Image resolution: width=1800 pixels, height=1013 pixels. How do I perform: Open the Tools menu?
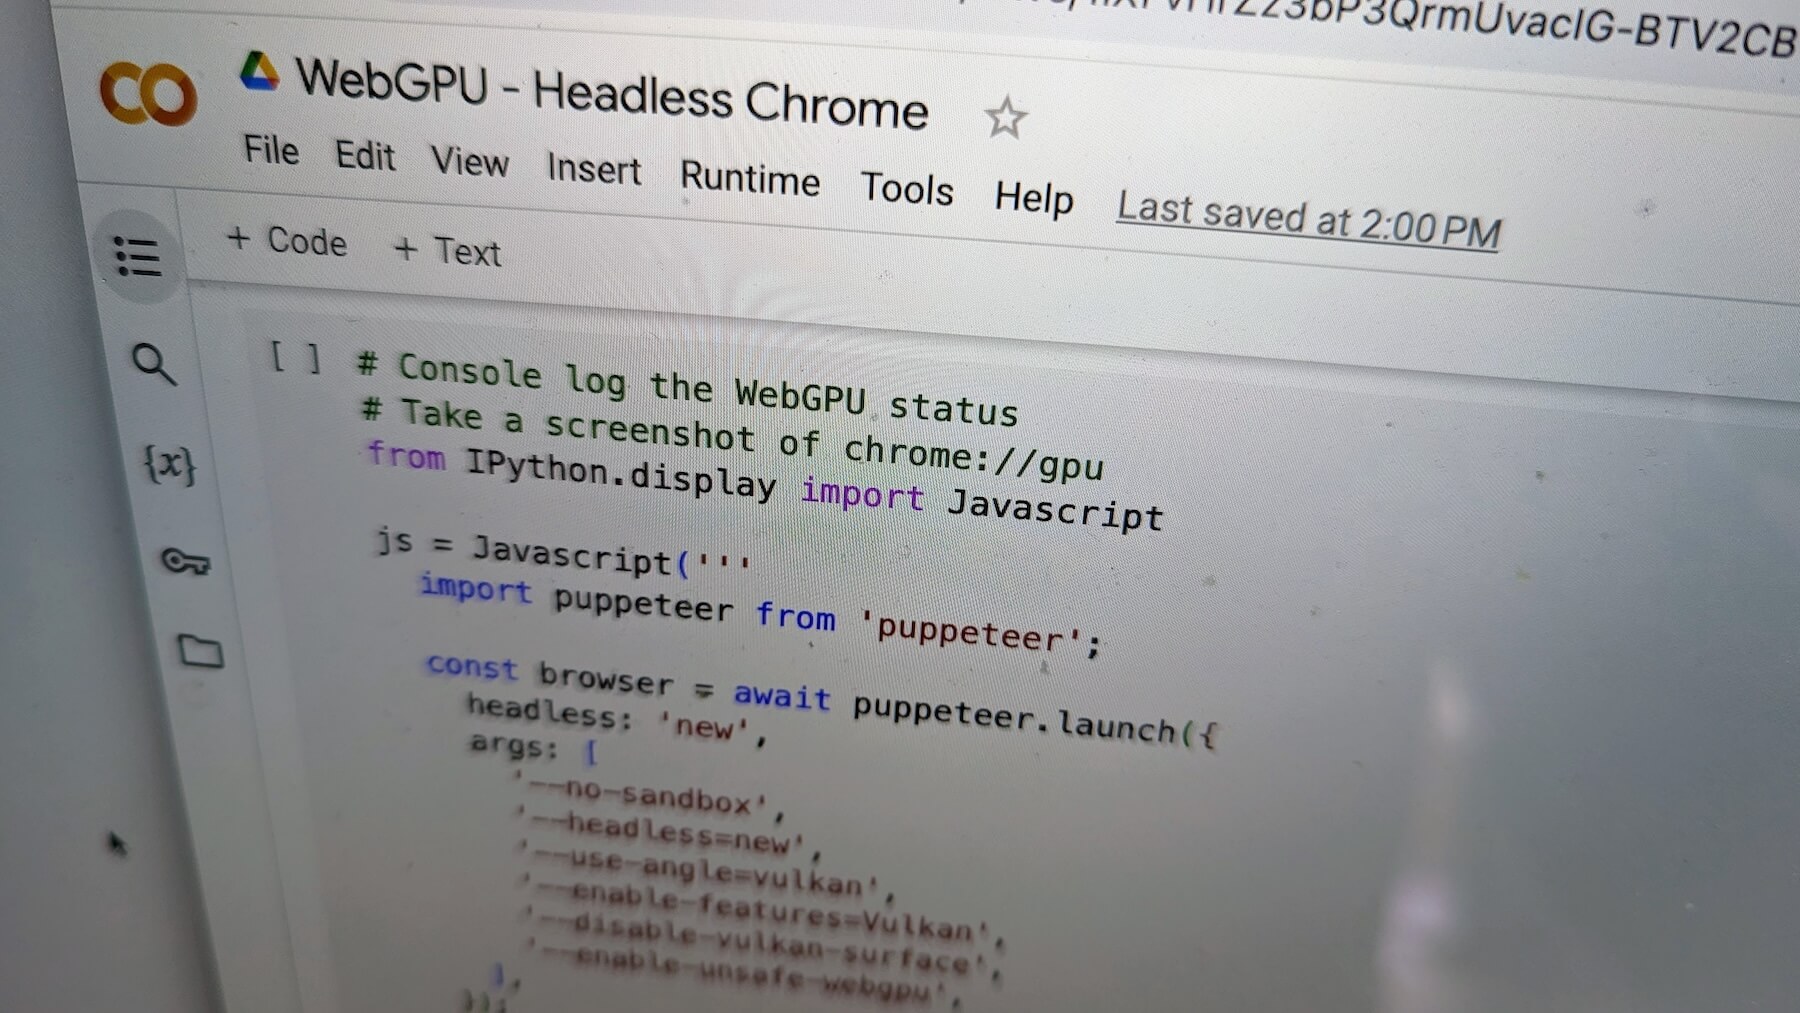[x=906, y=189]
